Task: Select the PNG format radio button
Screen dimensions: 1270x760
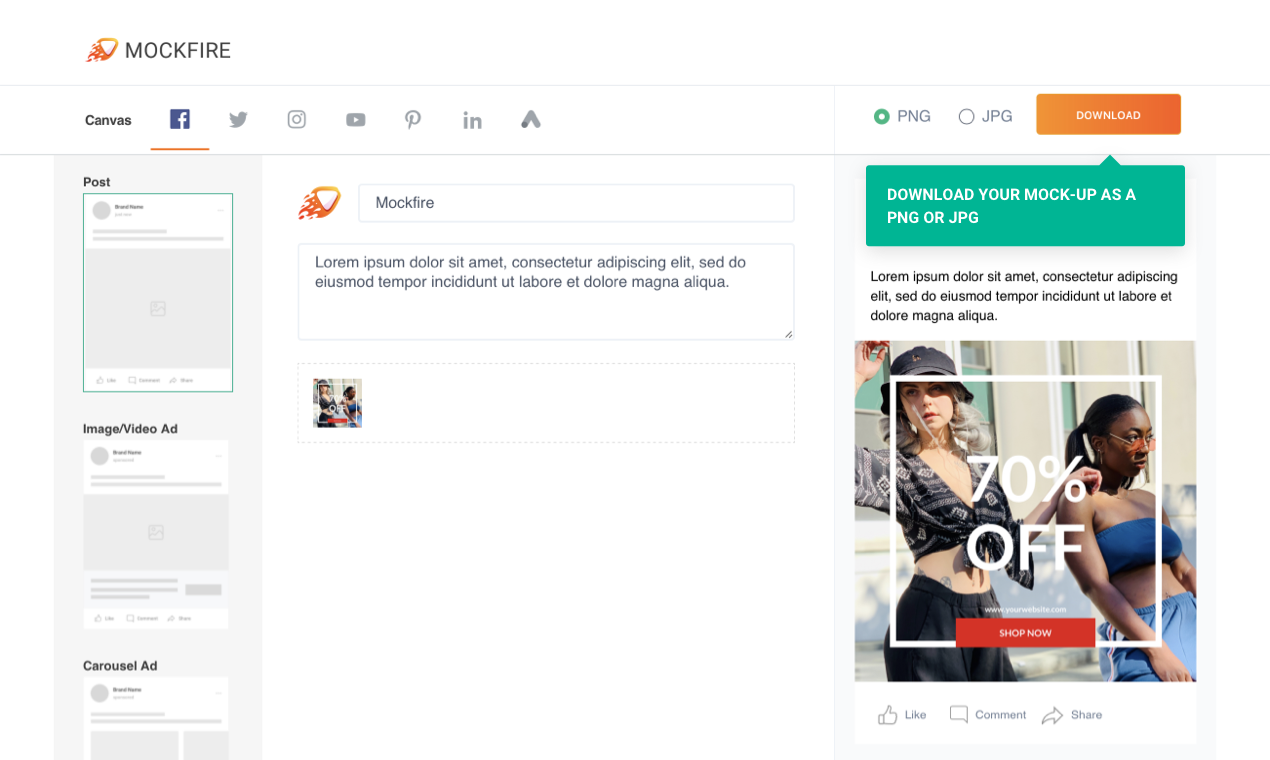Action: (x=881, y=116)
